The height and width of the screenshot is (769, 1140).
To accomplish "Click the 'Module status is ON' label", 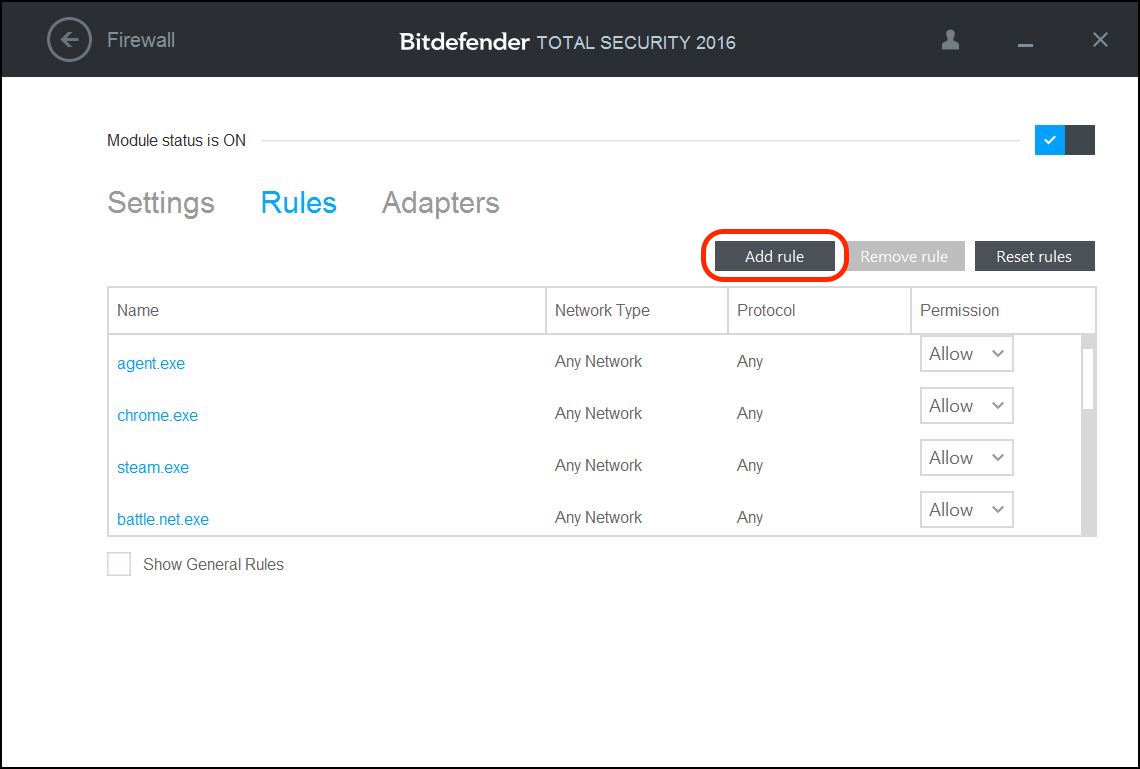I will pyautogui.click(x=176, y=140).
